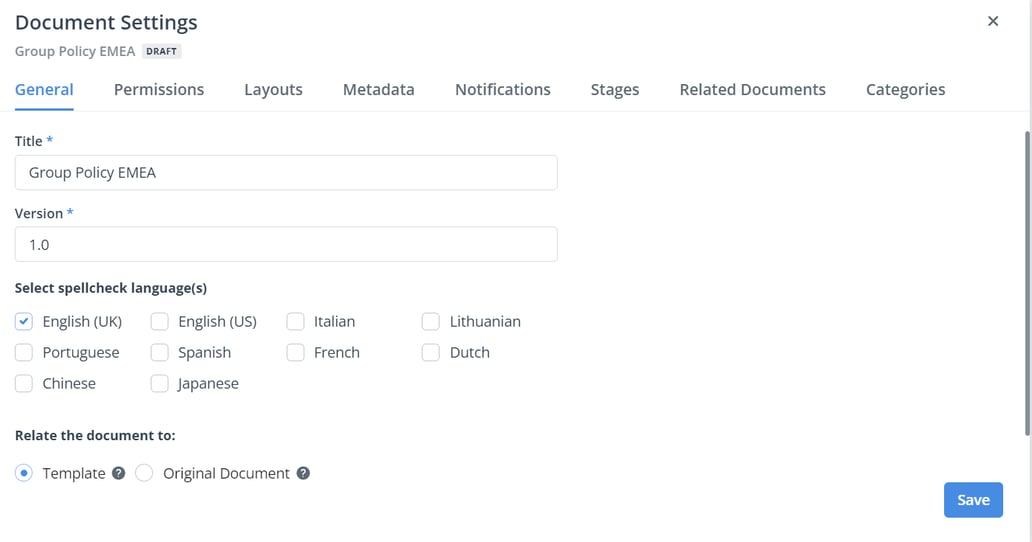Click the Save button
Viewport: 1032px width, 542px height.
pyautogui.click(x=973, y=500)
